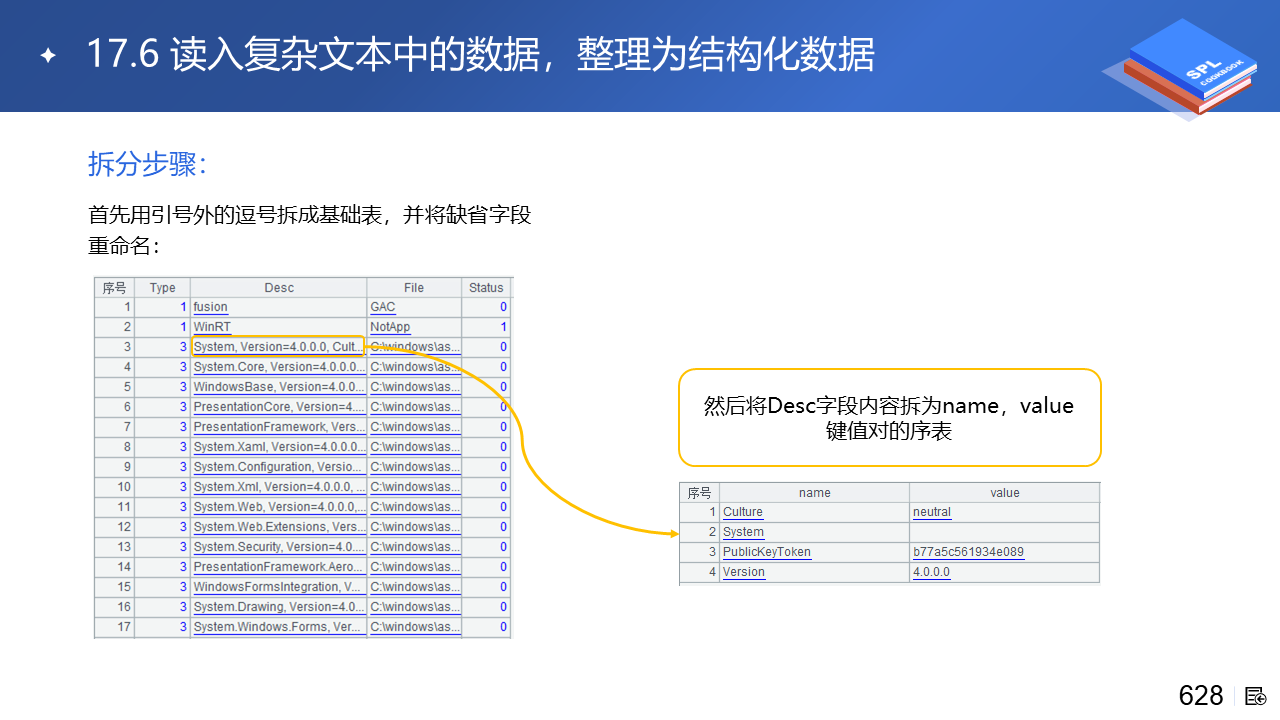Image resolution: width=1280 pixels, height=720 pixels.
Task: Click the Status value "1" in WinRT row
Action: tap(486, 327)
